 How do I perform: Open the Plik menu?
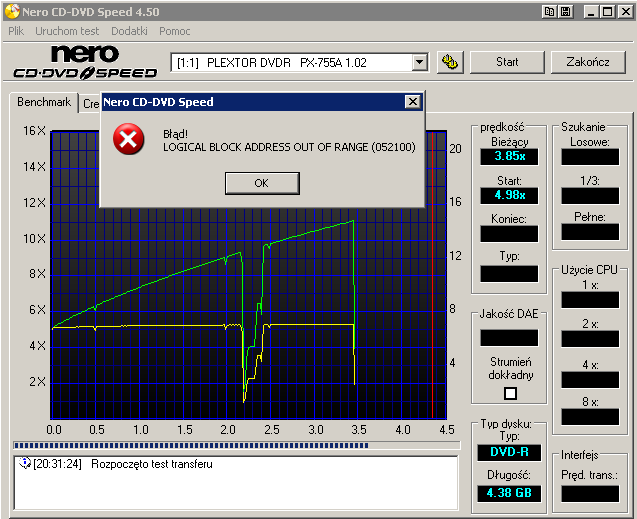click(16, 31)
